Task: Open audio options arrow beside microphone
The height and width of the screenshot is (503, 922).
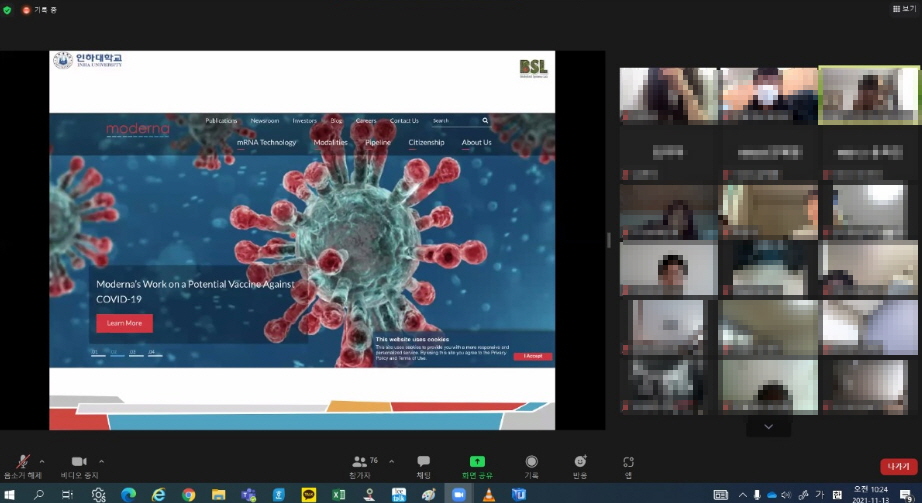Action: point(42,461)
